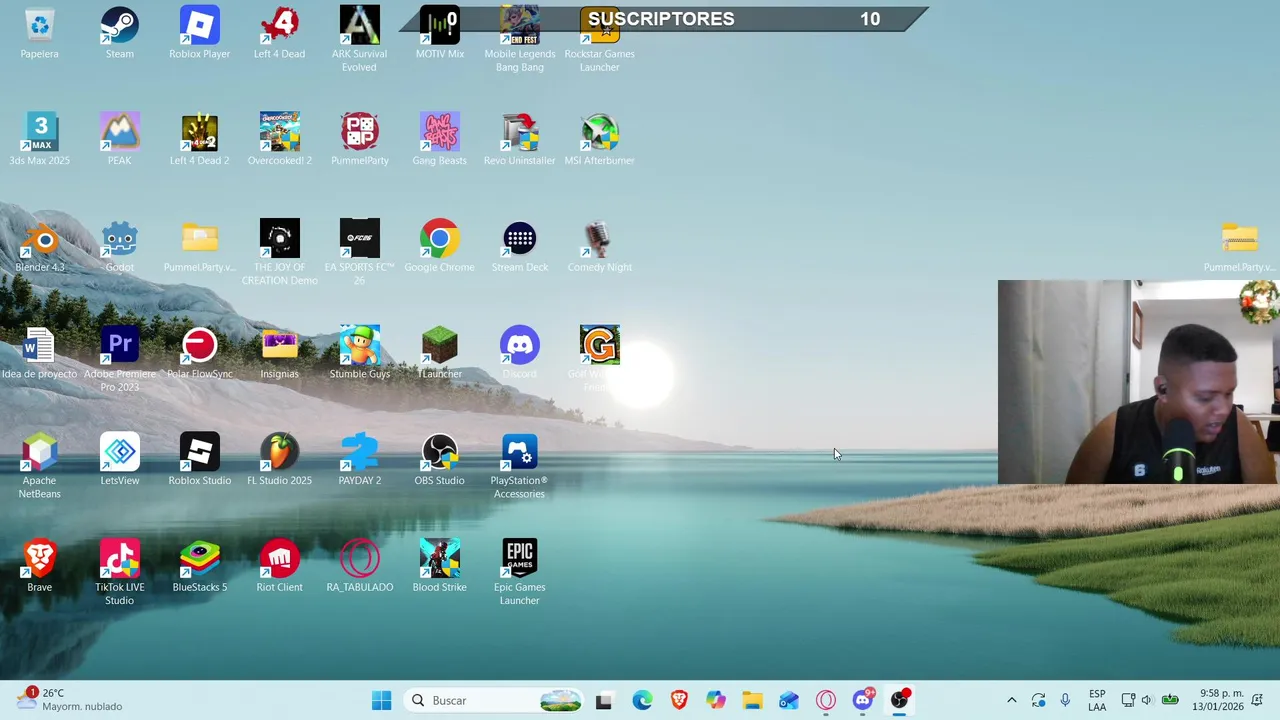Select the Stream Deck icon
This screenshot has height=720, width=1280.
(x=519, y=246)
